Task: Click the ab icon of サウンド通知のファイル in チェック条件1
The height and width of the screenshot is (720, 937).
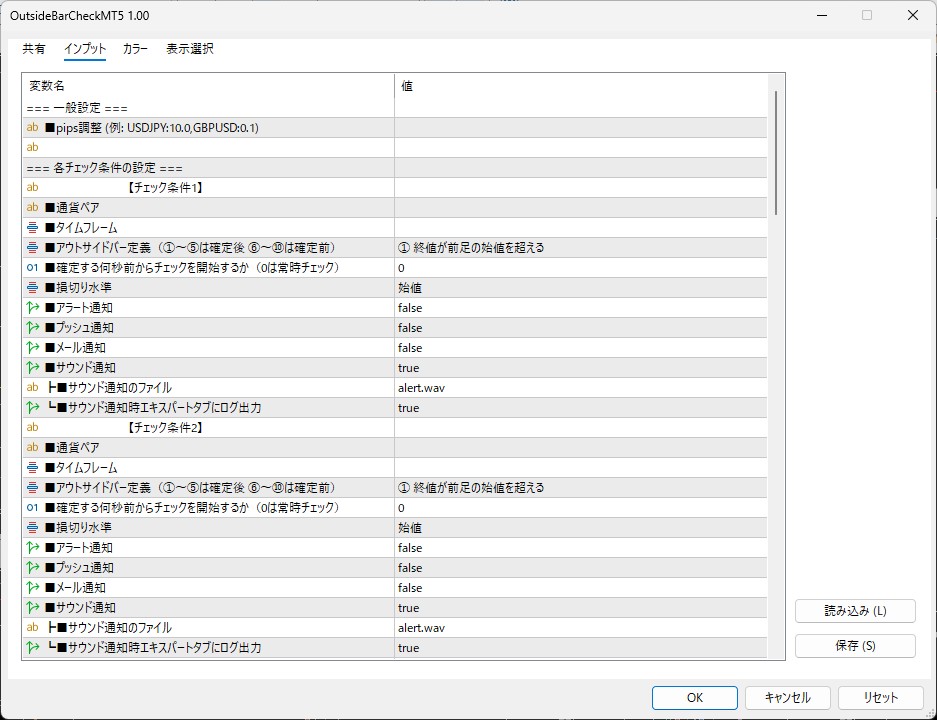Action: 33,387
